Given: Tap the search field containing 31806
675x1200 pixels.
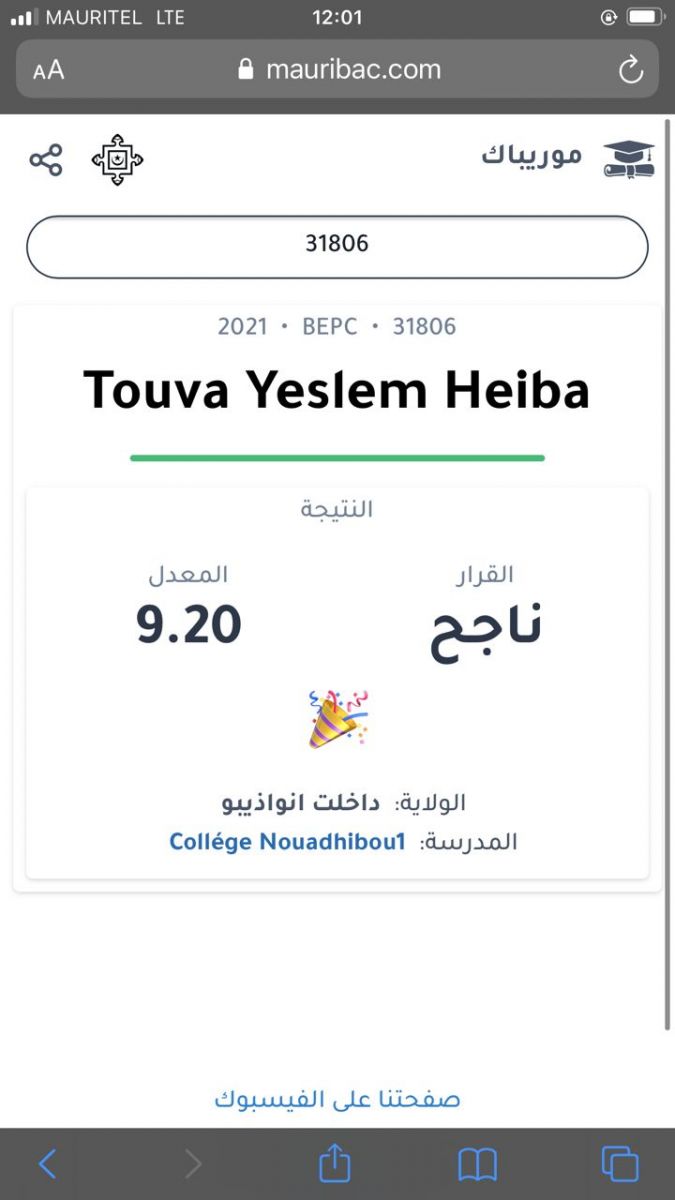Looking at the screenshot, I should [x=337, y=244].
